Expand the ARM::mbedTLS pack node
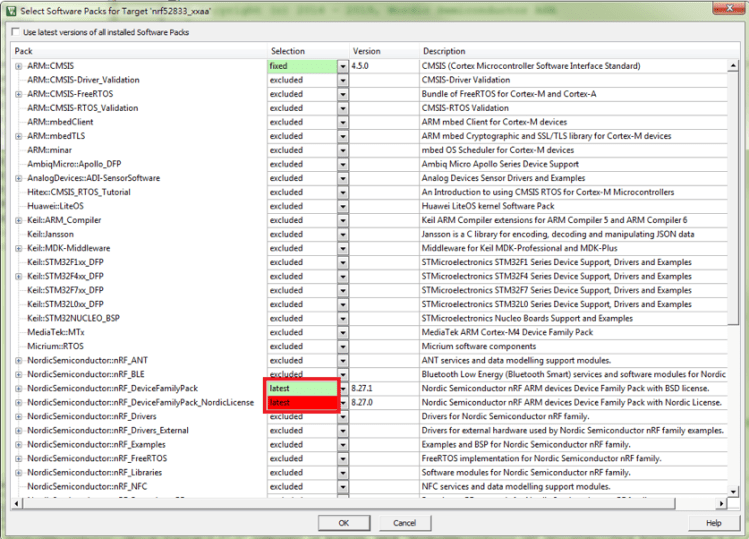The width and height of the screenshot is (749, 539). 18,136
